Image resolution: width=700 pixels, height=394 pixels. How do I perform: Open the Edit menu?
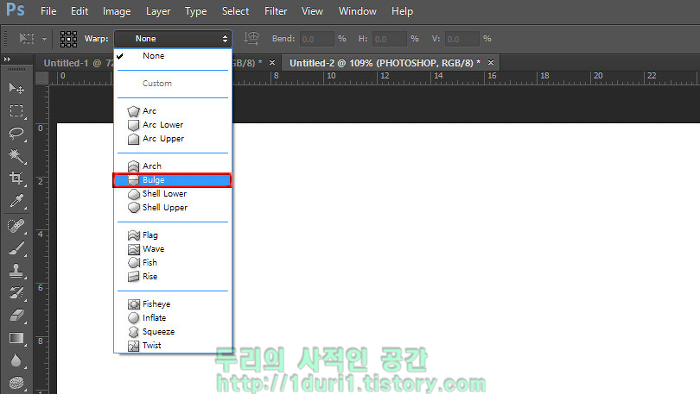point(79,11)
